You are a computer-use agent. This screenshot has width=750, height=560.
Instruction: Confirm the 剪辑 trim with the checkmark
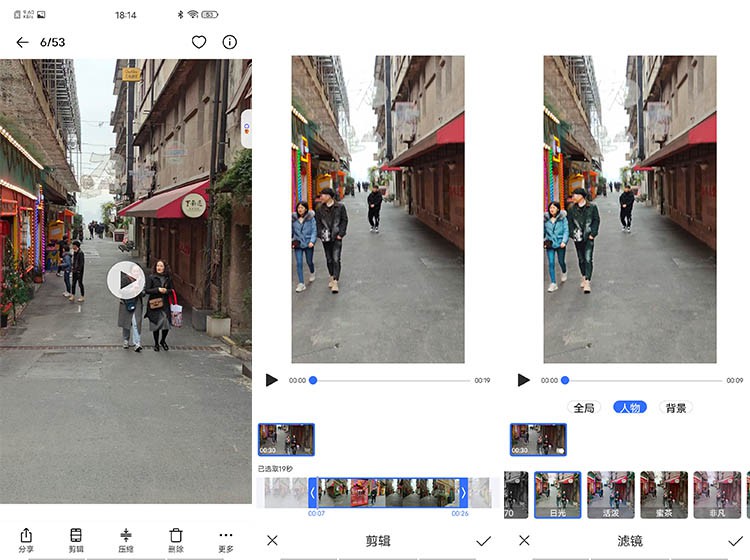[484, 541]
